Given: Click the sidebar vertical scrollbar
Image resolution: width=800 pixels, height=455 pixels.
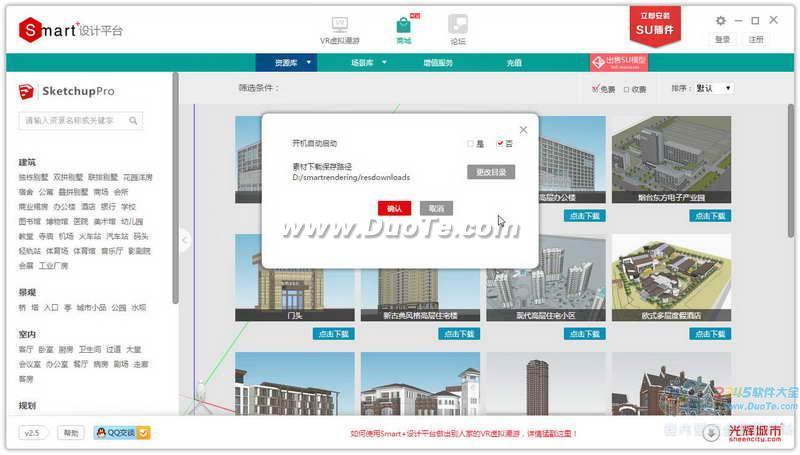Looking at the screenshot, I should pos(175,189).
